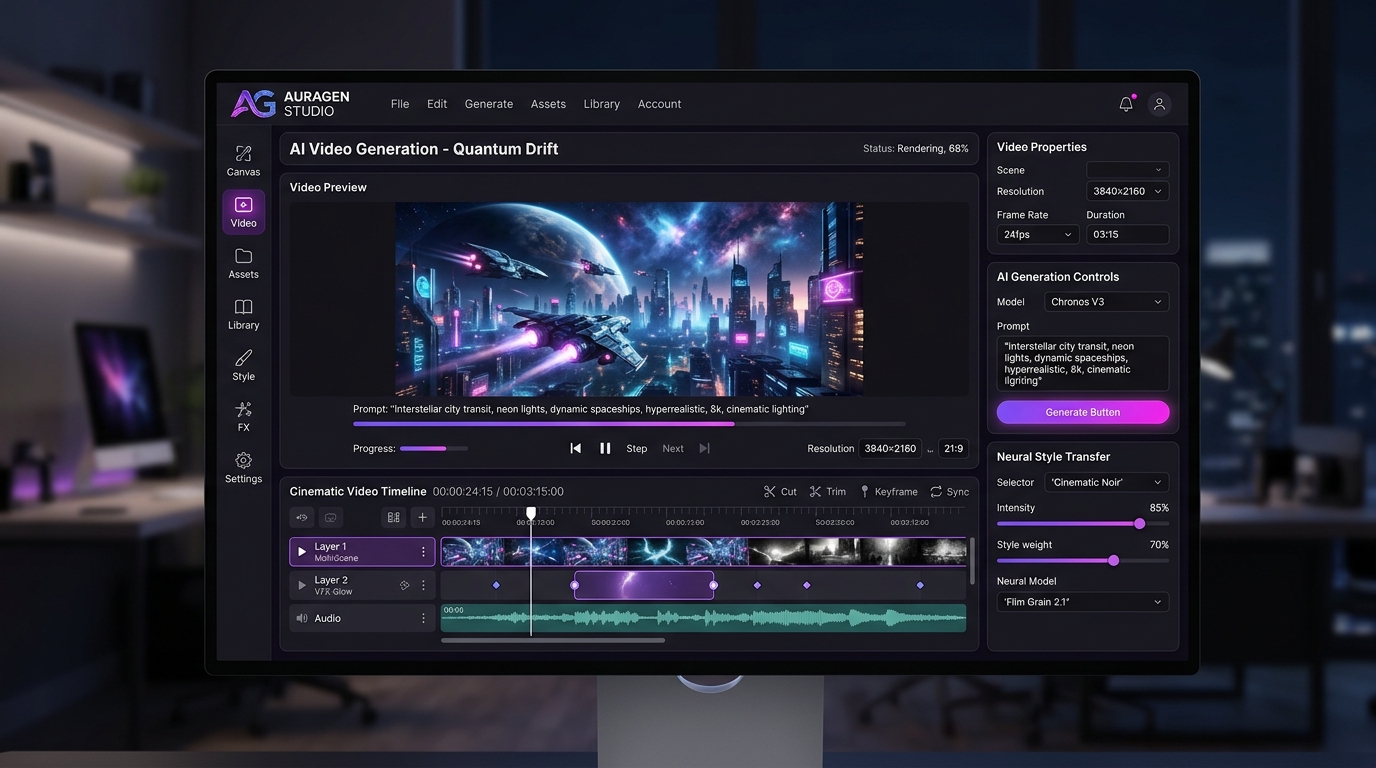Open the 'Cinematic Noir' Selector dropdown
The width and height of the screenshot is (1376, 768).
[1106, 482]
